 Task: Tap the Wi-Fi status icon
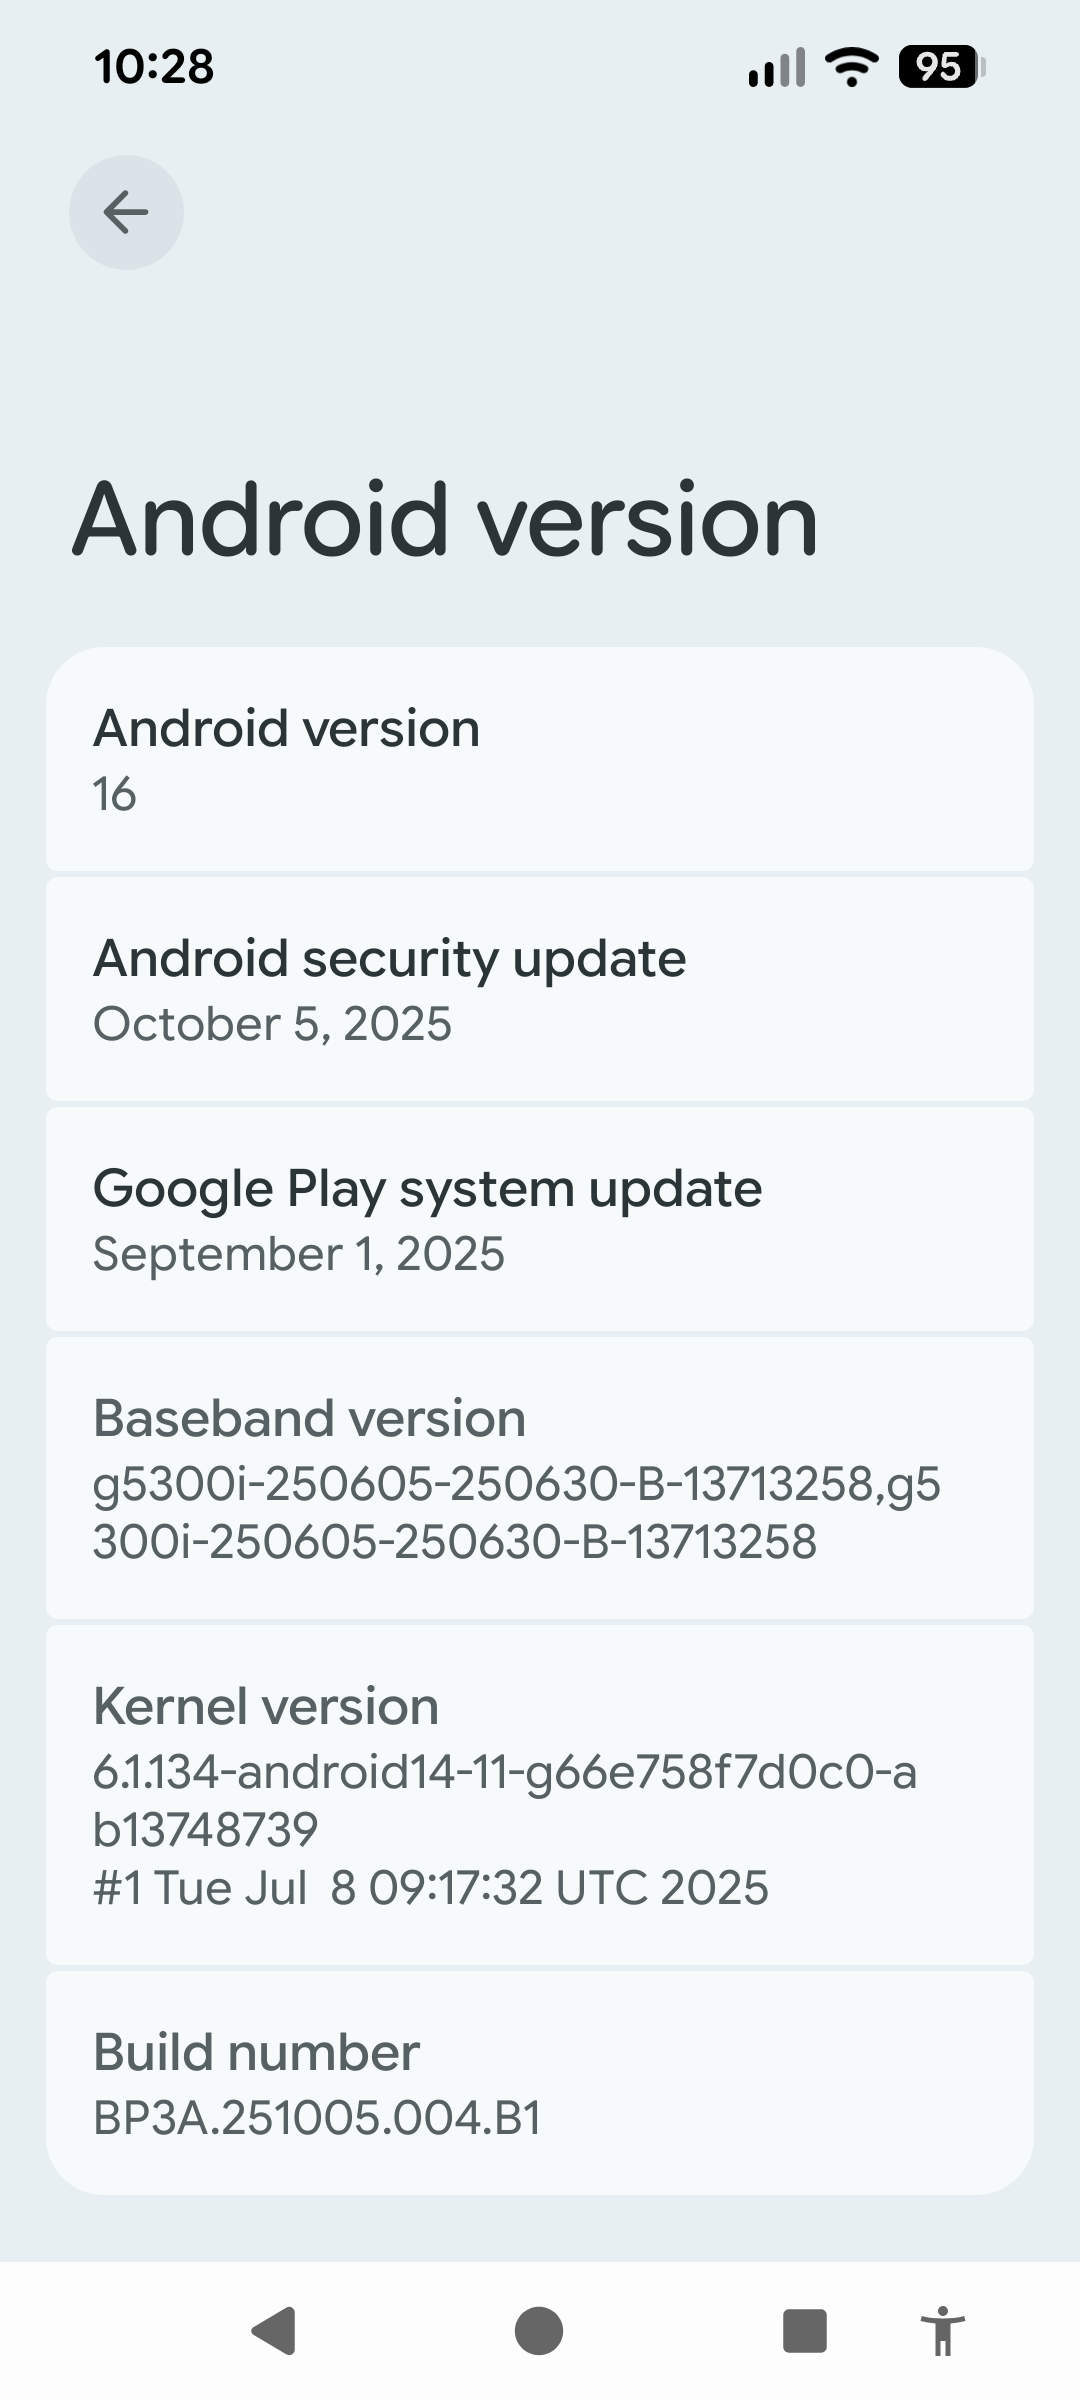click(851, 67)
